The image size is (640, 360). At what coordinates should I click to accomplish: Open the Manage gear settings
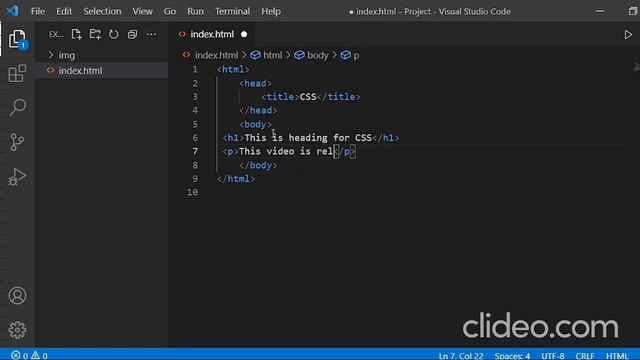point(17,330)
